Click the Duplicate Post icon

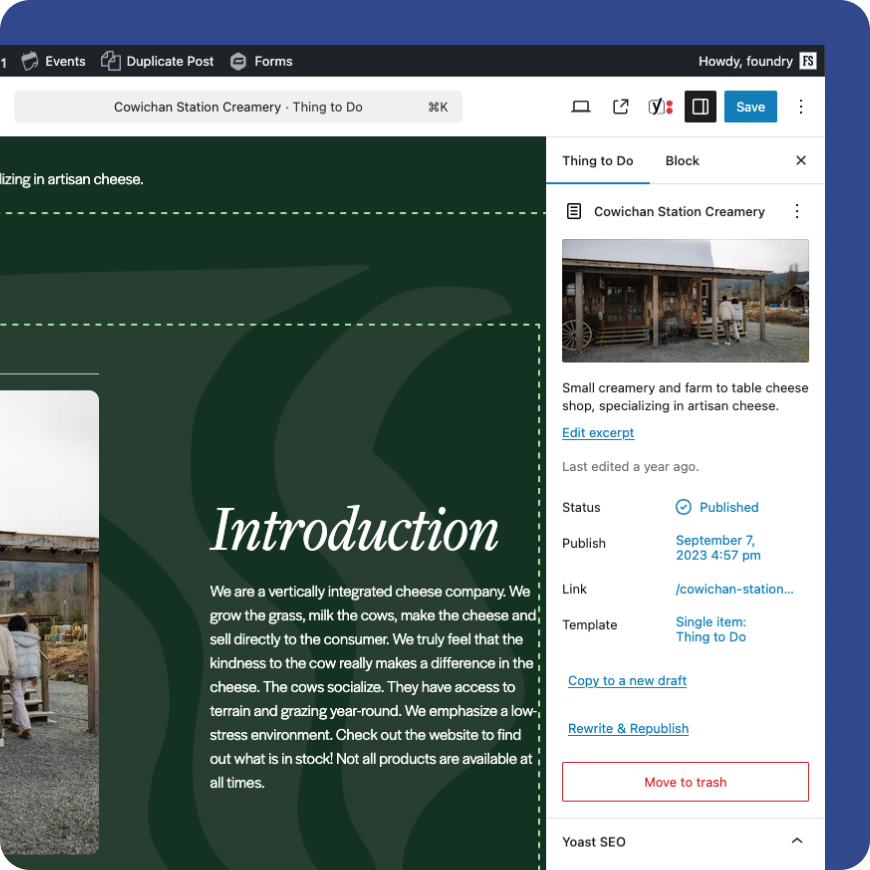[110, 61]
